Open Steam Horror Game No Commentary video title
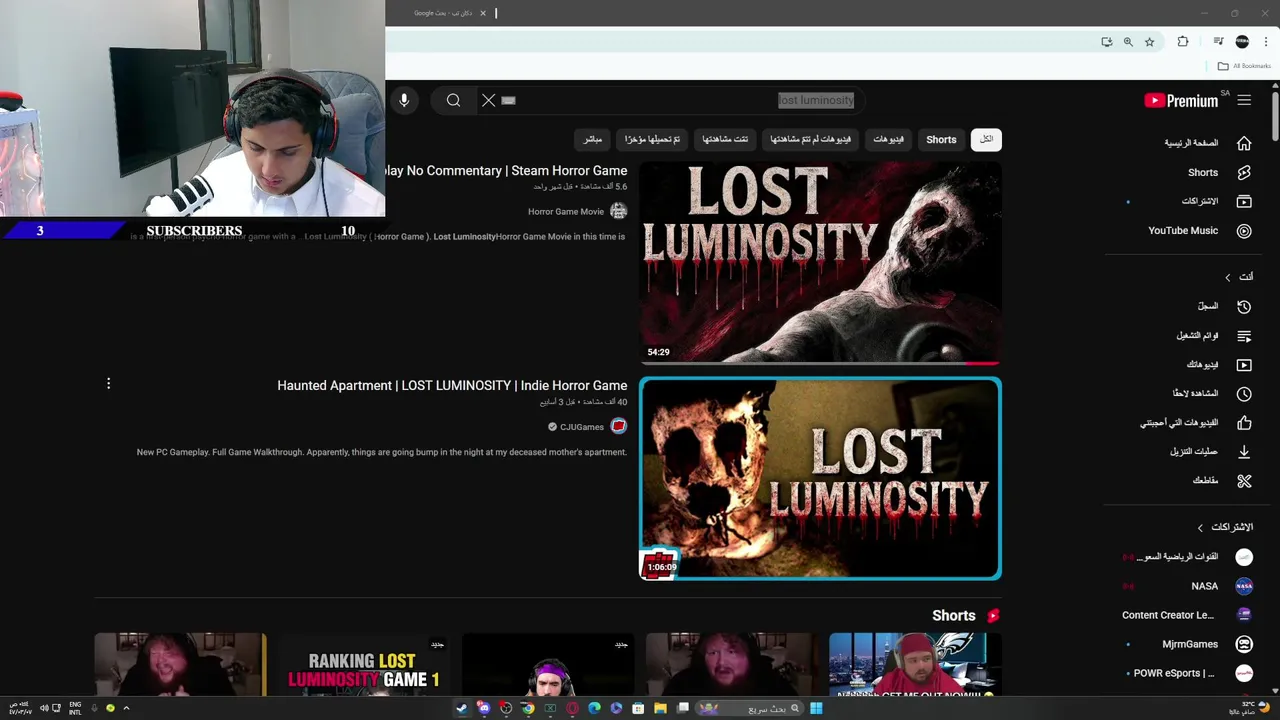This screenshot has height=720, width=1280. (506, 171)
